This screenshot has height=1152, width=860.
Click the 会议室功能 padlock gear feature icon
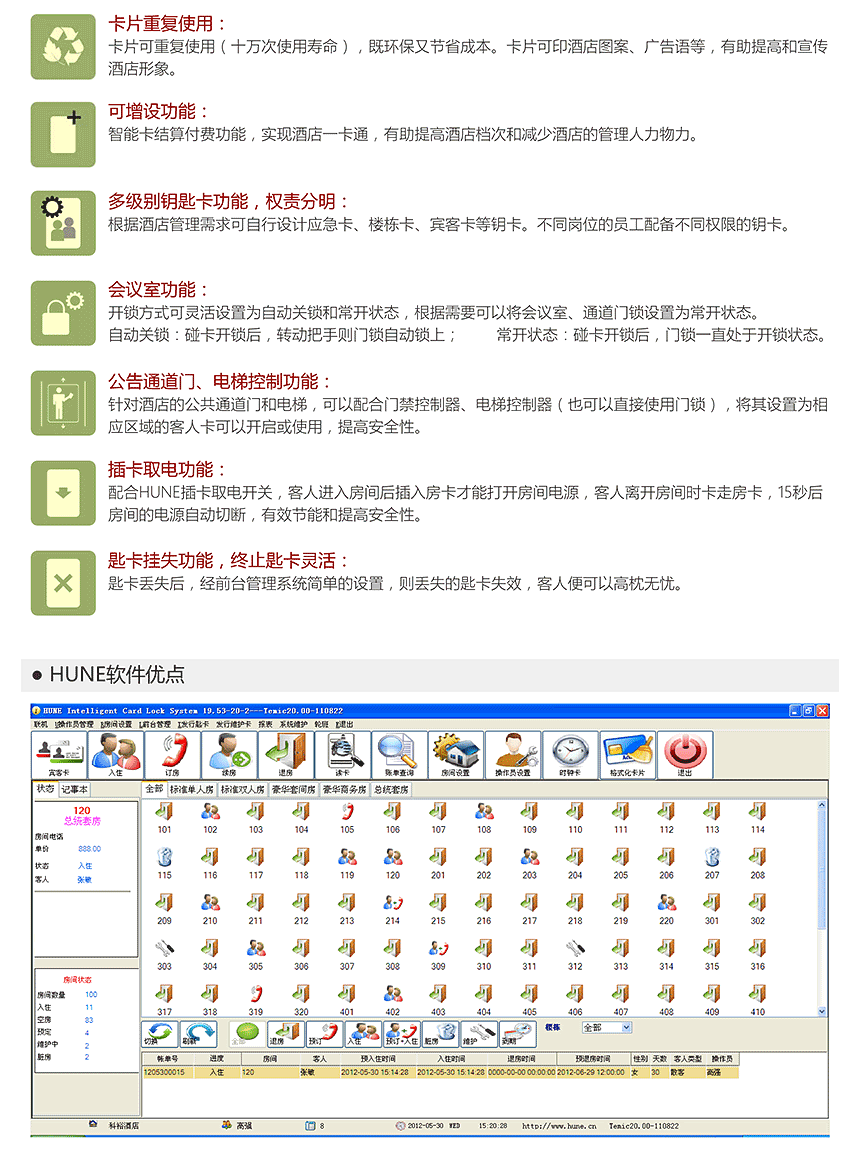click(x=63, y=313)
